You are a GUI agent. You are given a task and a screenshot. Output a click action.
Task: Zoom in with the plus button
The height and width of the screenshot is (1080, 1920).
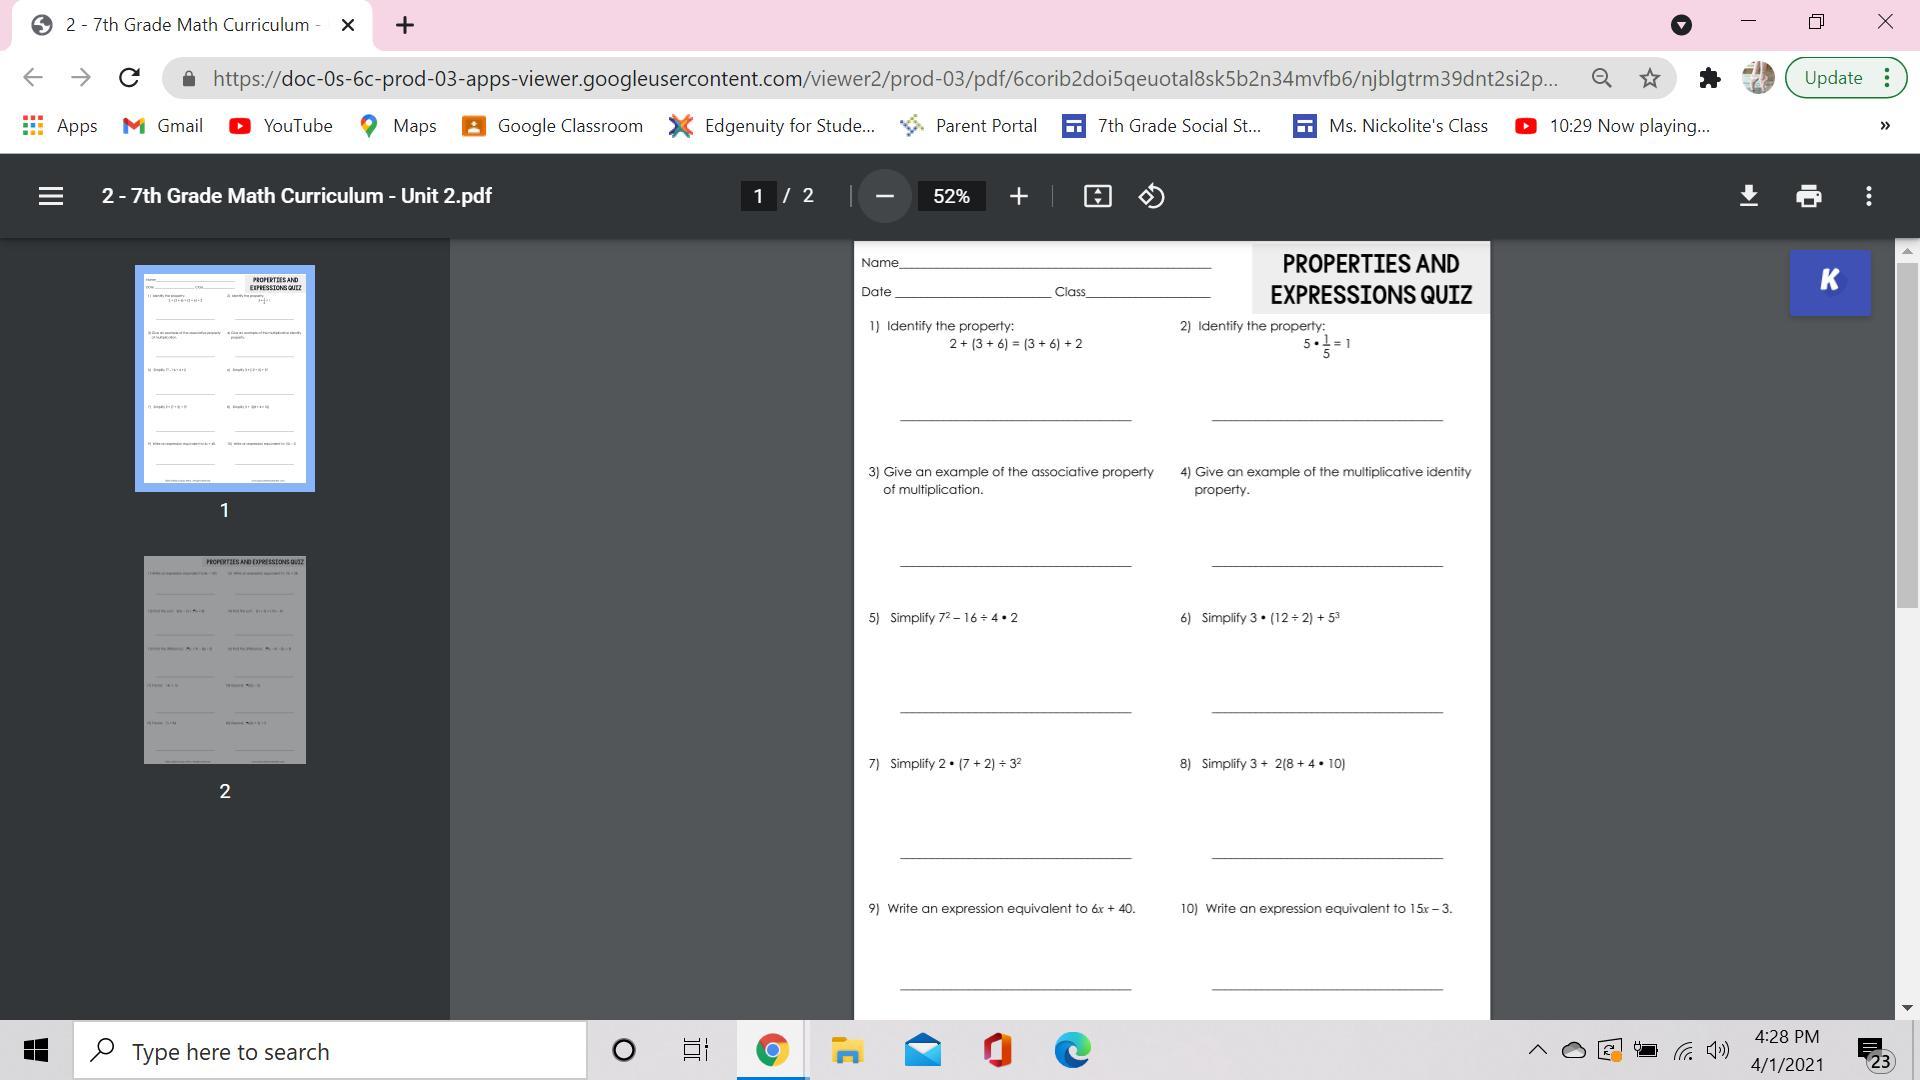click(x=1018, y=196)
